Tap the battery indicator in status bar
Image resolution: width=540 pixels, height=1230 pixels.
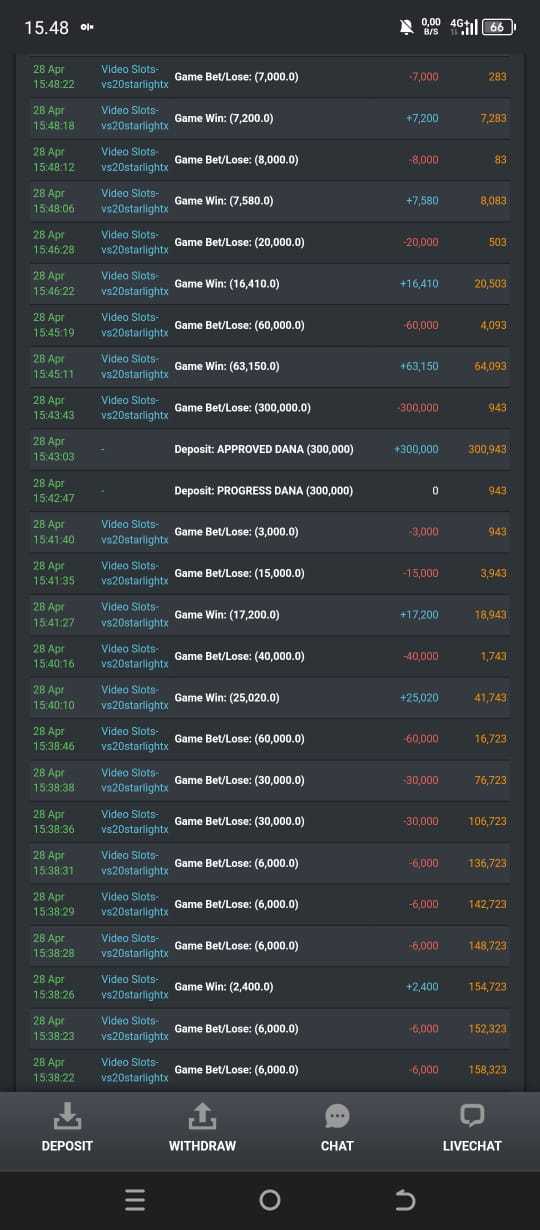[499, 27]
